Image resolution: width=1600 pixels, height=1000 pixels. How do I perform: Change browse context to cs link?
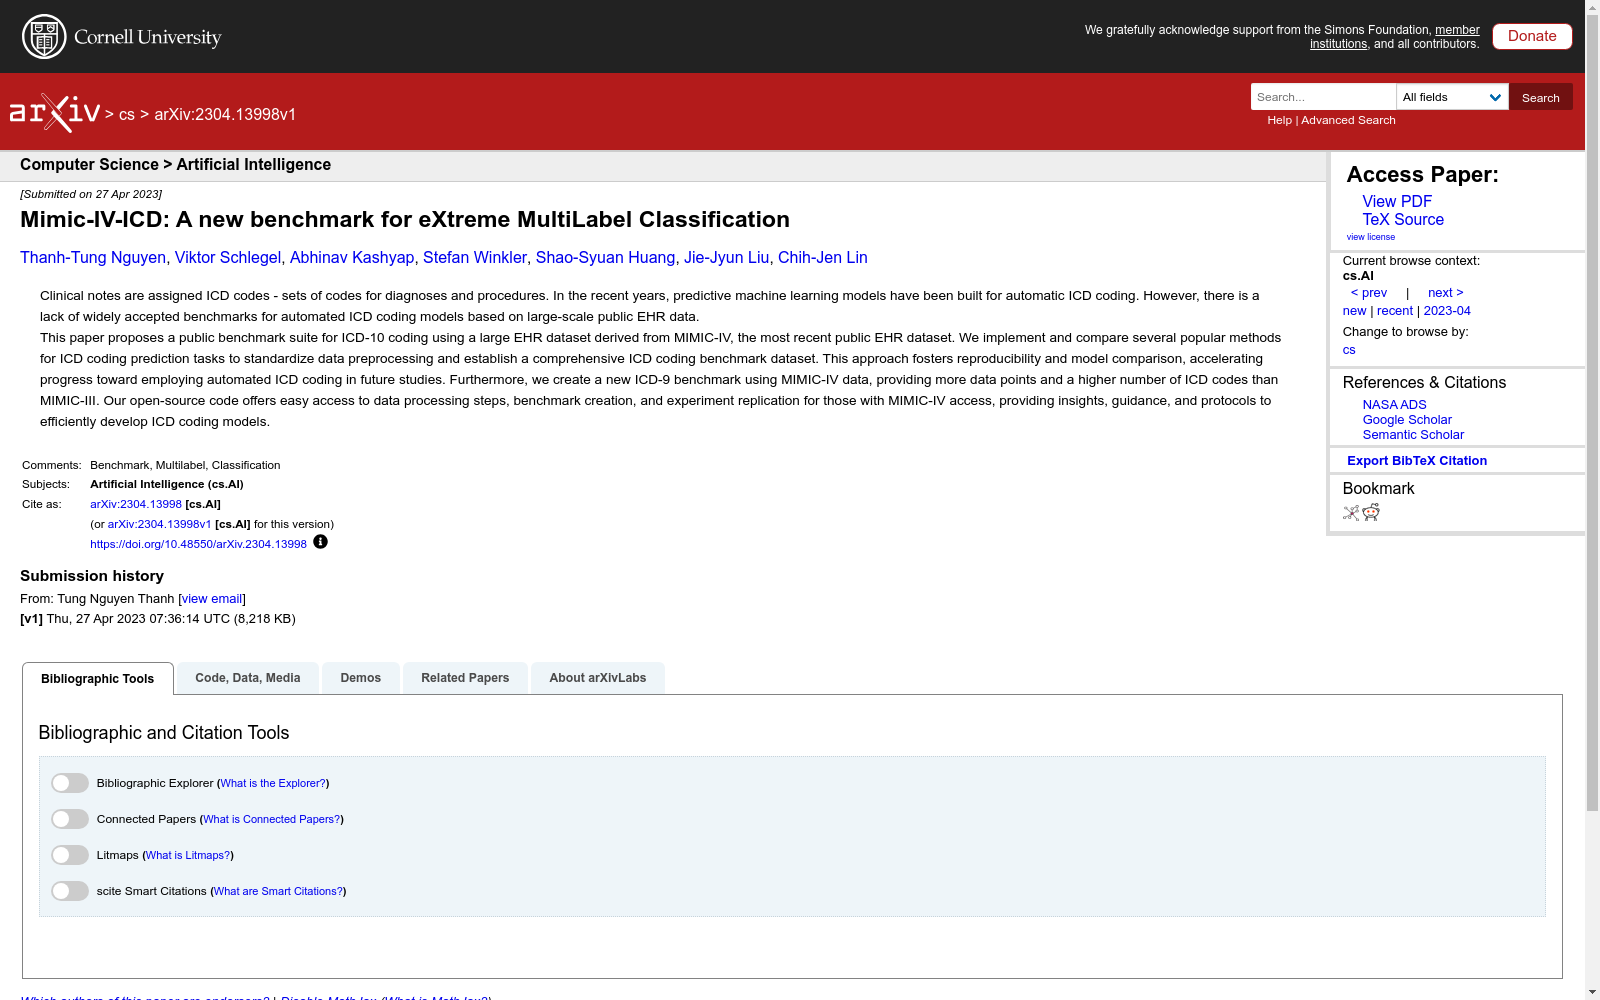[x=1349, y=350]
